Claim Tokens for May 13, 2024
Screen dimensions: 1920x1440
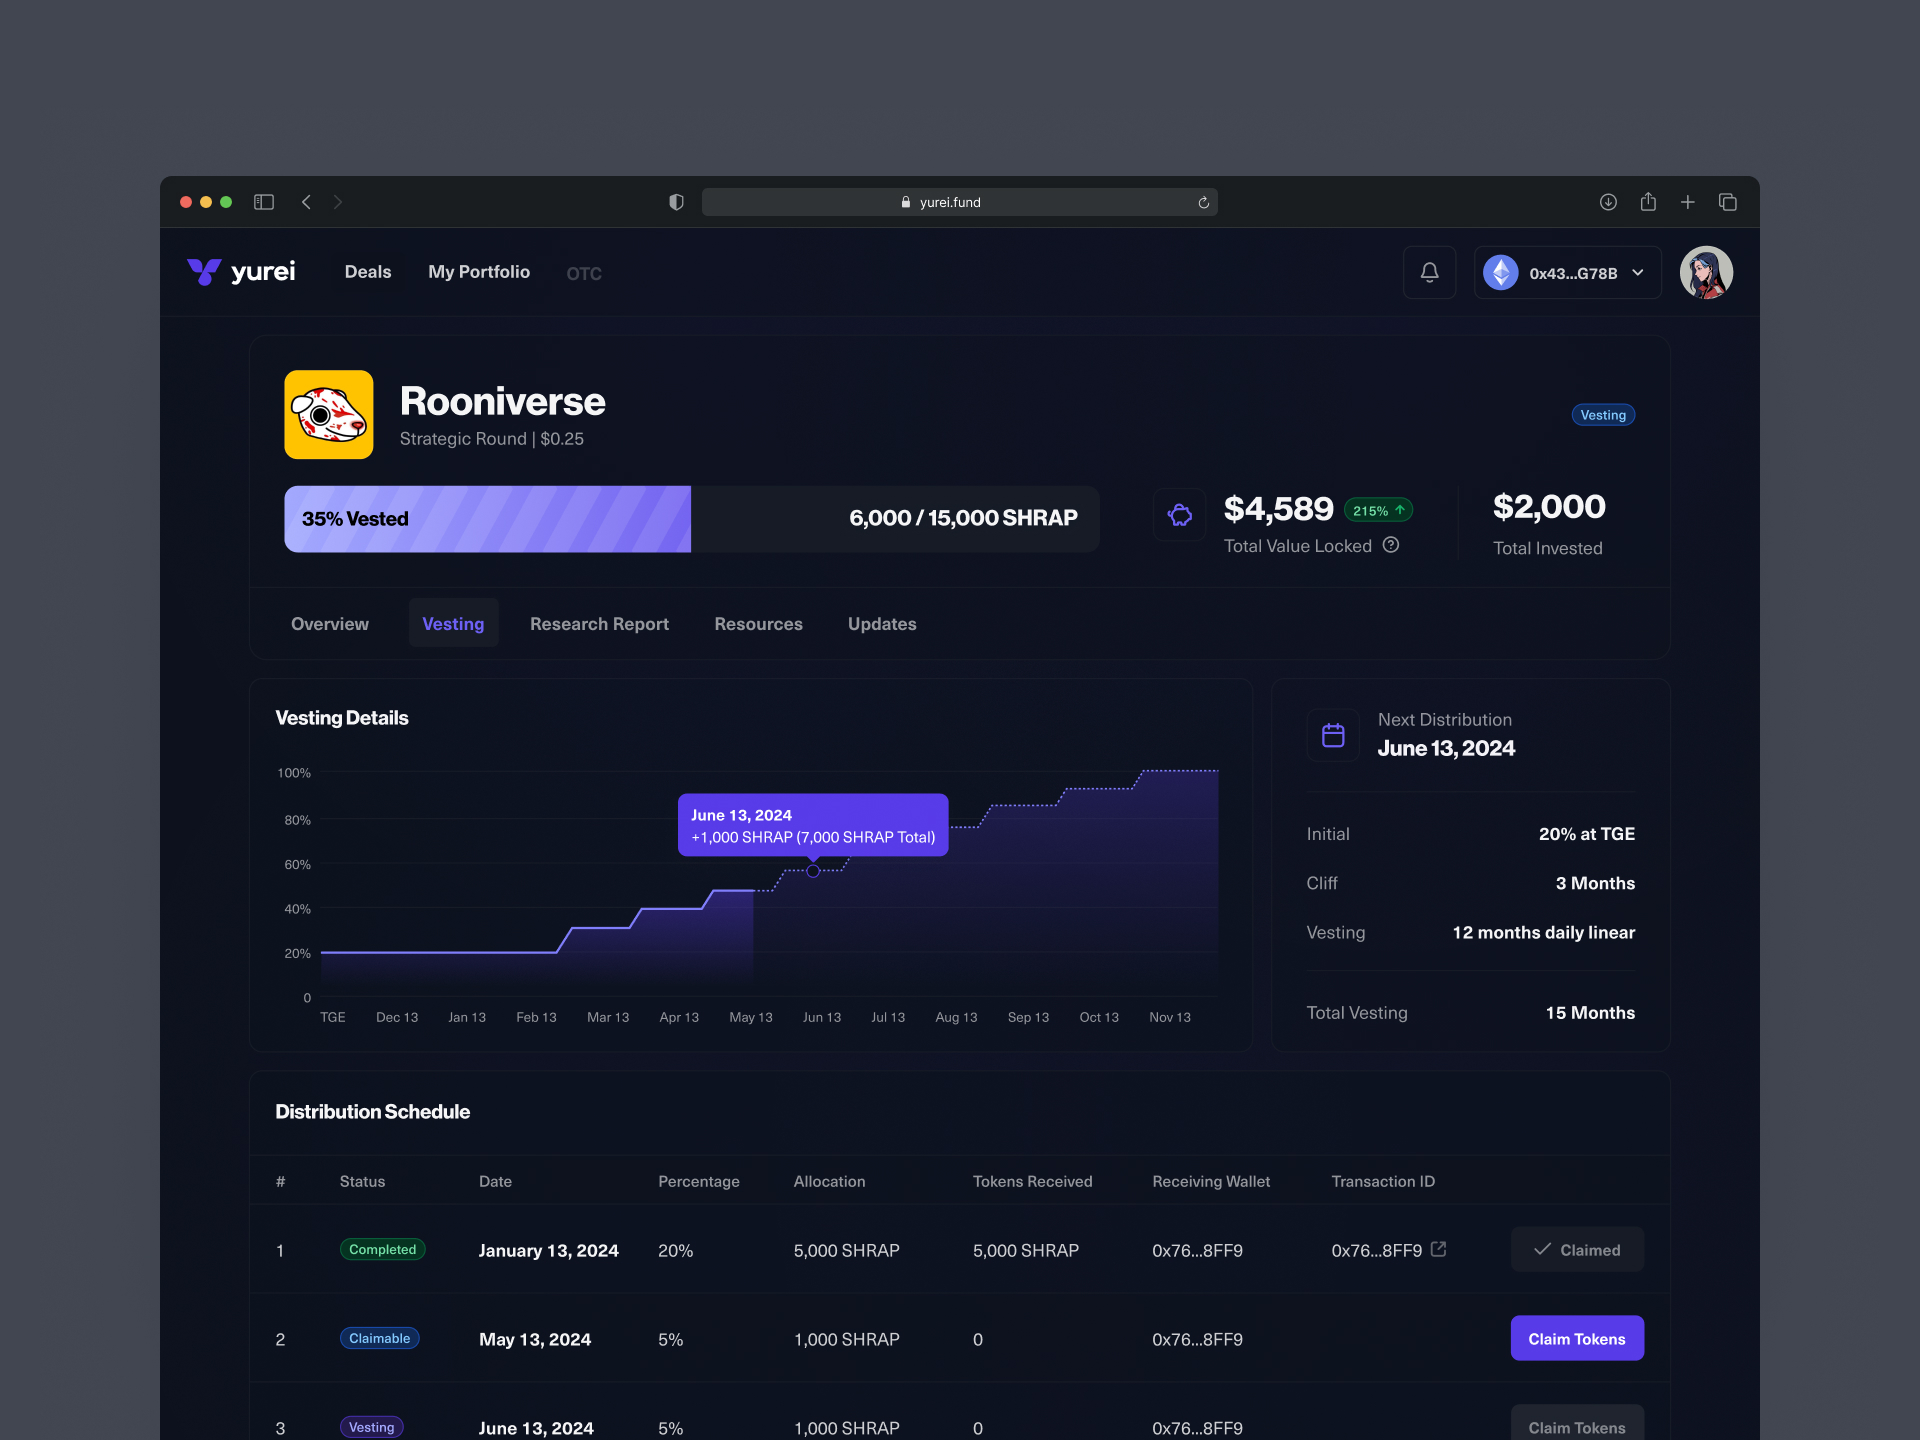(1576, 1338)
